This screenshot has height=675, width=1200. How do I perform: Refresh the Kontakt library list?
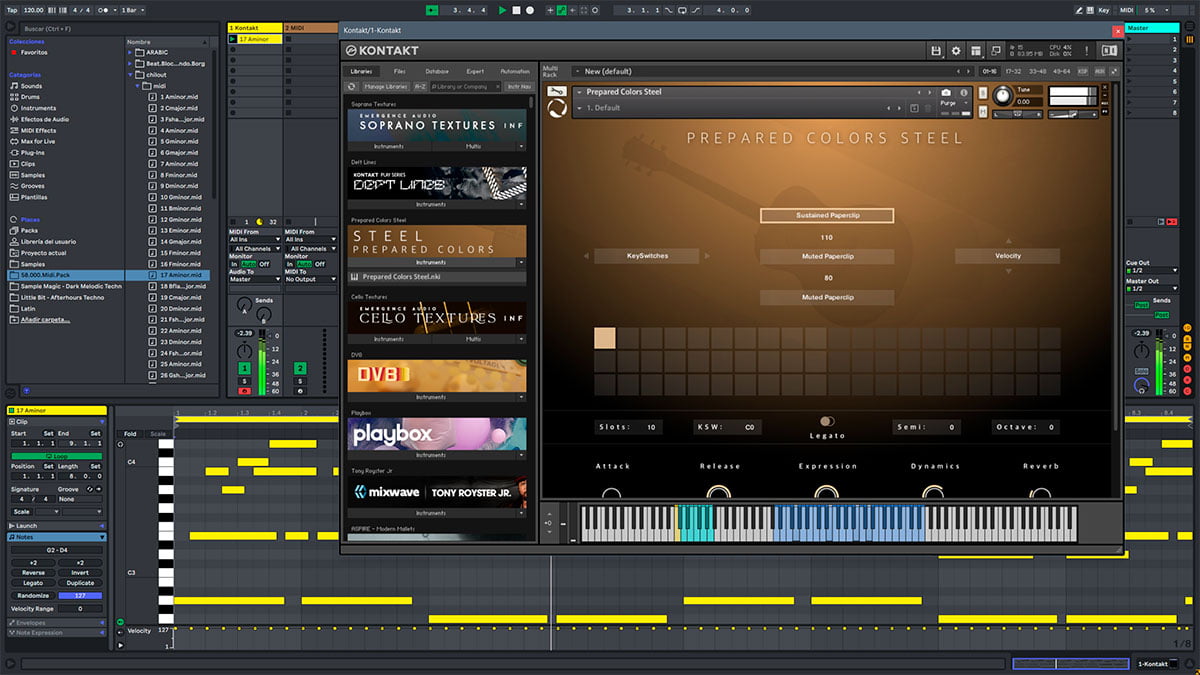coord(352,87)
